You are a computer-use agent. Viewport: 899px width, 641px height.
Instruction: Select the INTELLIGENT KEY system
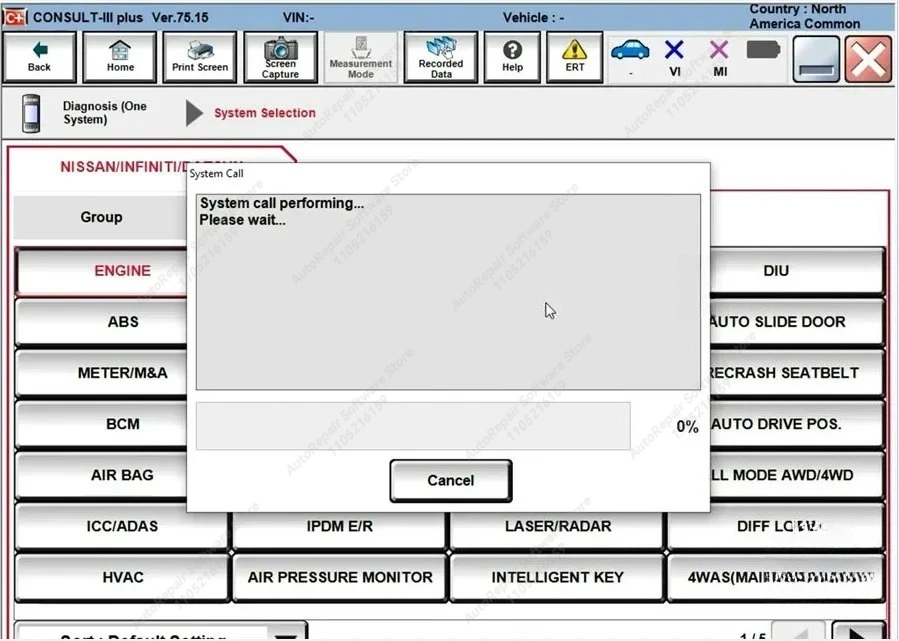pos(556,577)
